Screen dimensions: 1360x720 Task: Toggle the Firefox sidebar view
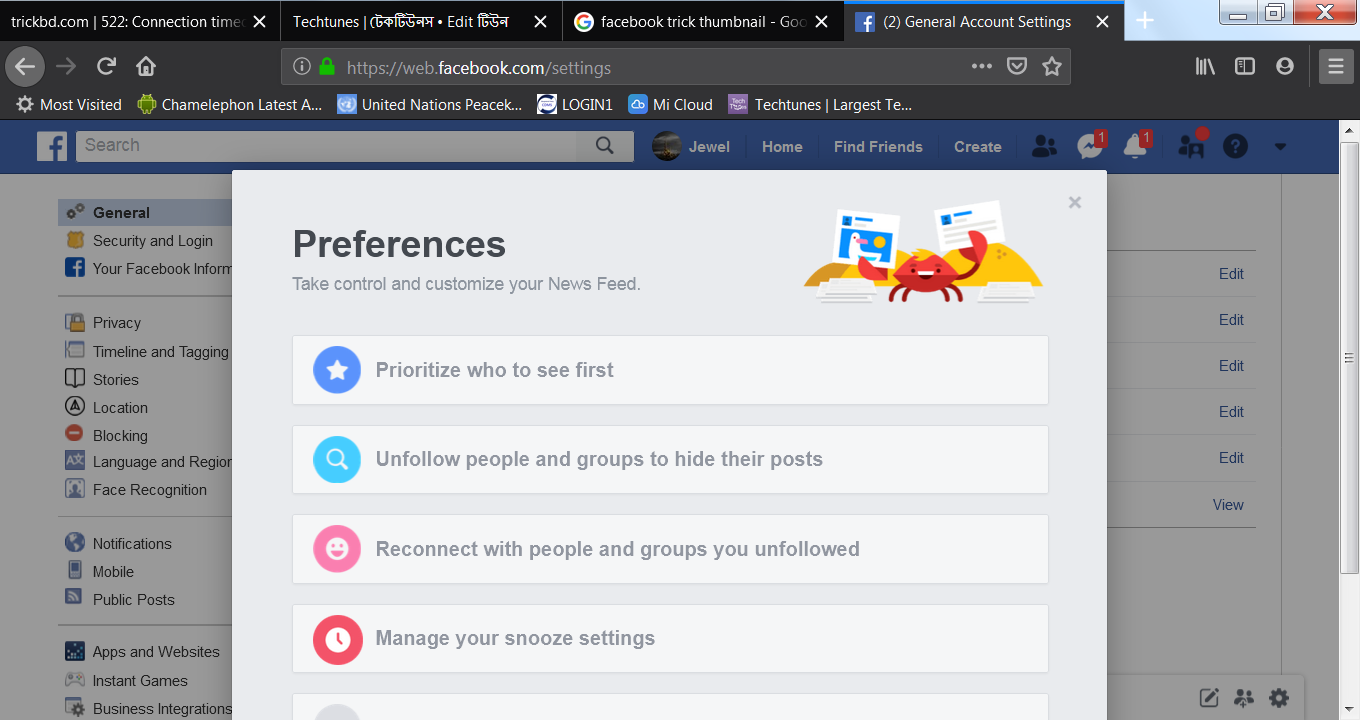click(x=1244, y=66)
